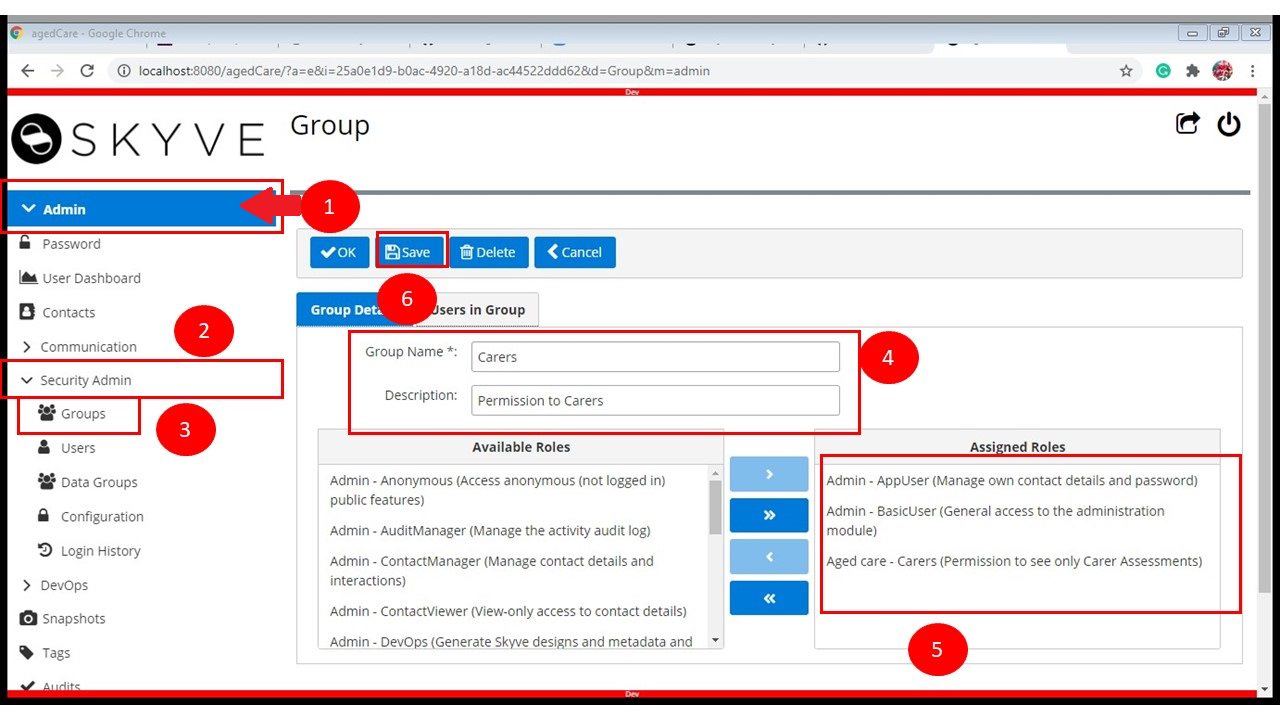Click the Contacts address book icon
The height and width of the screenshot is (720, 1280).
pos(27,312)
